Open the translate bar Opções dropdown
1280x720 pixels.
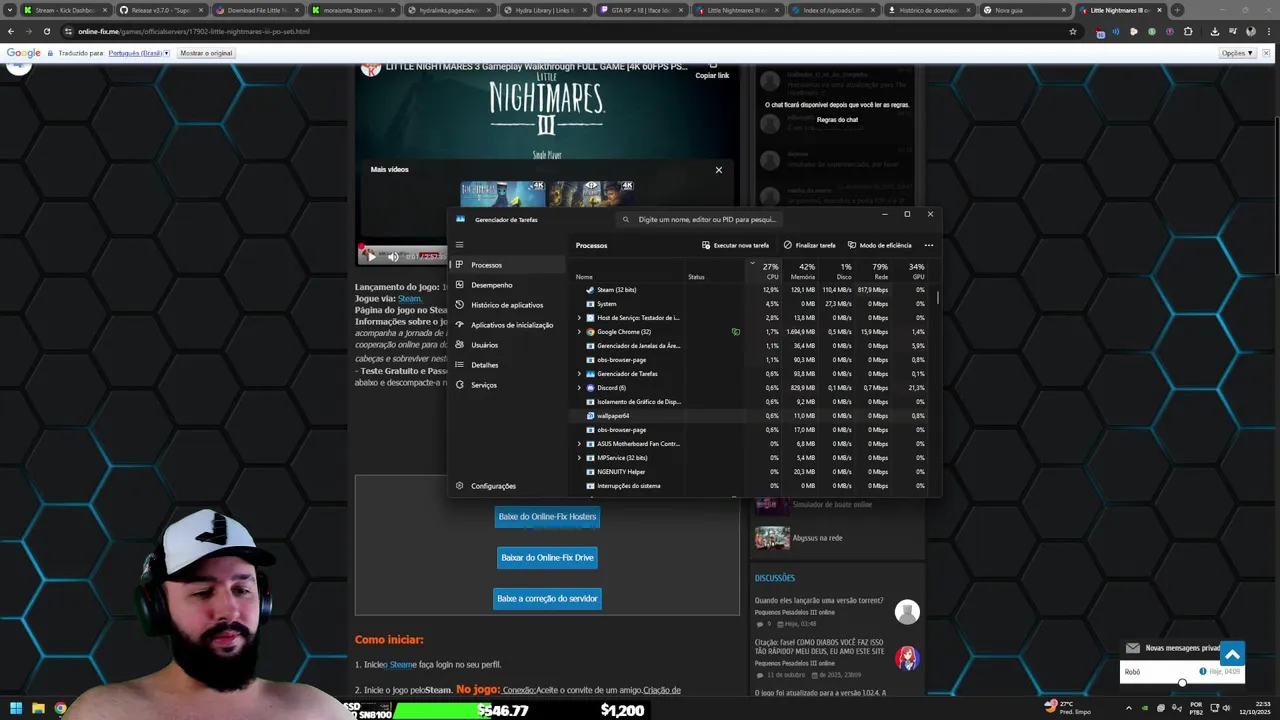1236,53
